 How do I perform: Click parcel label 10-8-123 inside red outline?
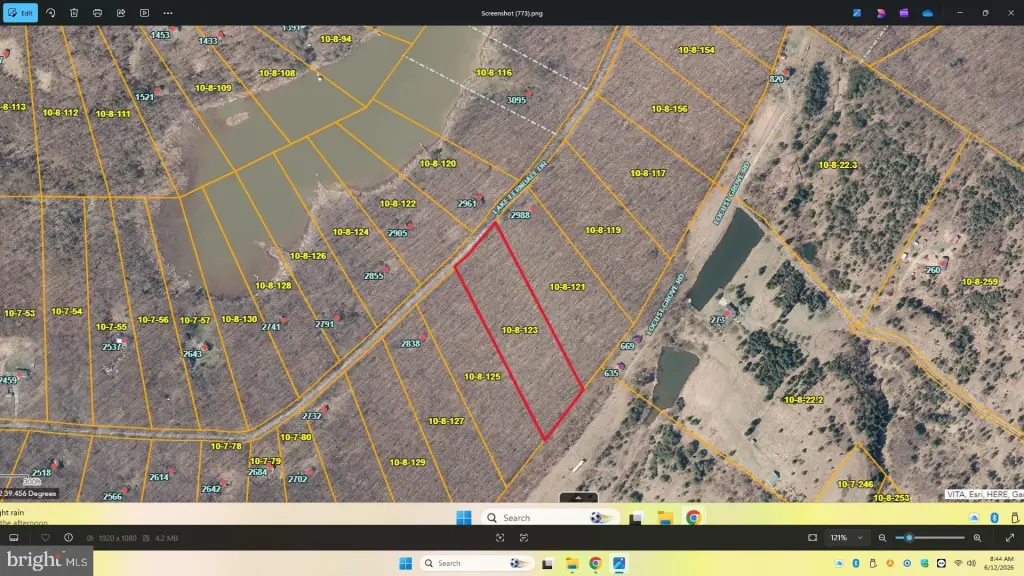(520, 330)
